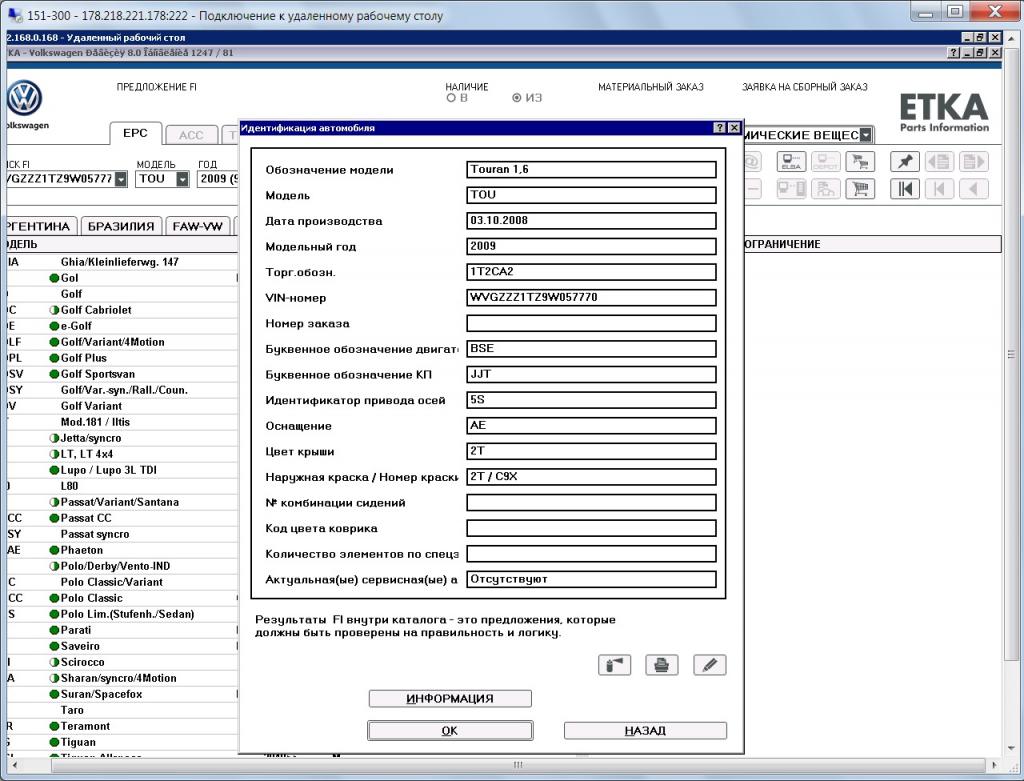This screenshot has height=781, width=1024.
Task: Click the engine code field showing BSE
Action: [591, 349]
